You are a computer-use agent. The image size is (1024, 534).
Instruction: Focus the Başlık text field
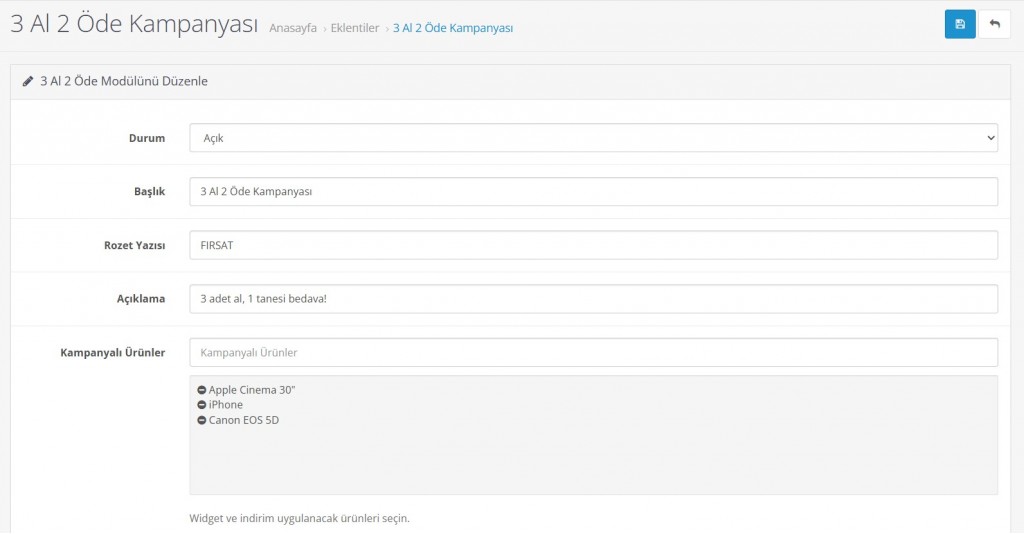pos(593,191)
